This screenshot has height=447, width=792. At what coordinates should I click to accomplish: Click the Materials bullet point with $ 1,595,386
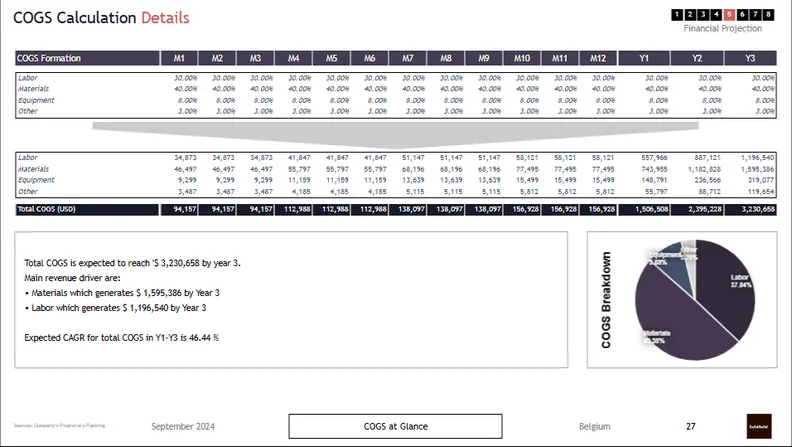point(122,293)
